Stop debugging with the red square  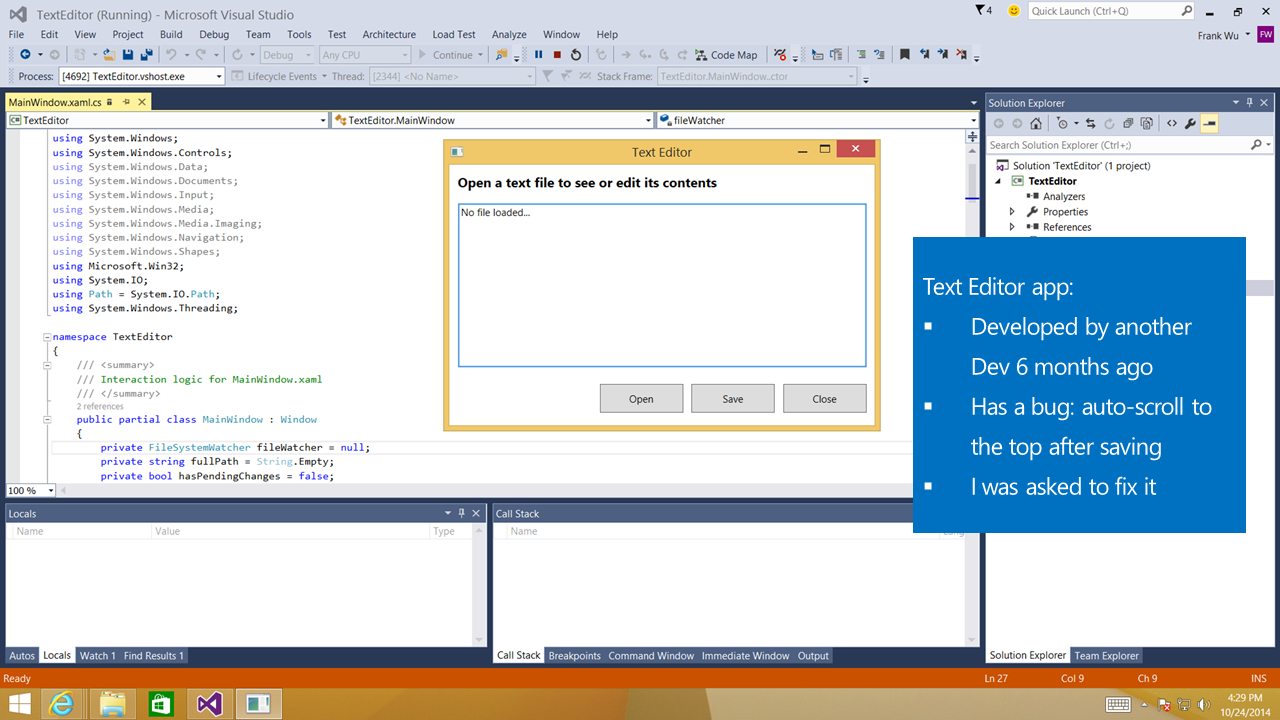(557, 55)
